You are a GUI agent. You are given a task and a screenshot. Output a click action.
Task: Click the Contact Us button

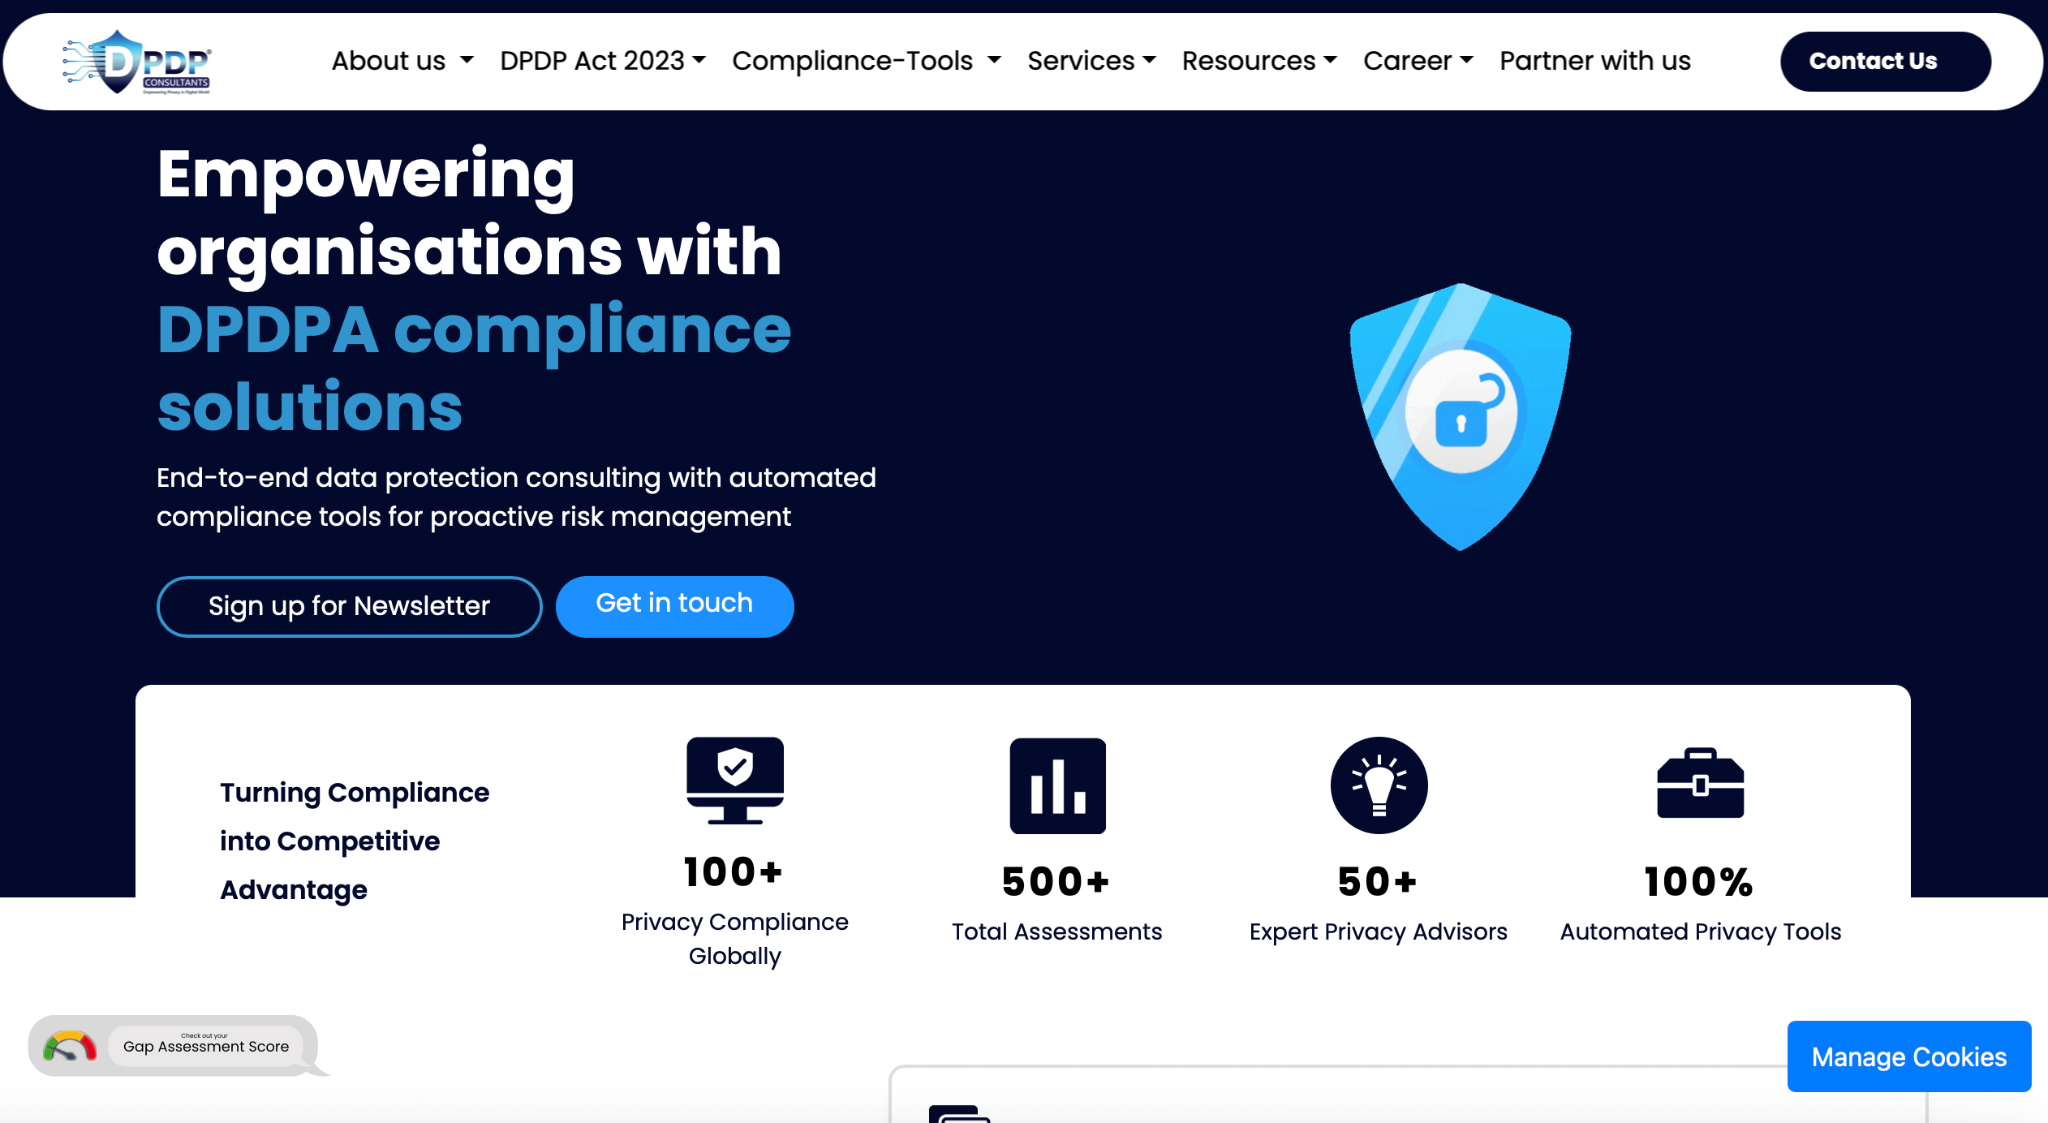[x=1885, y=61]
